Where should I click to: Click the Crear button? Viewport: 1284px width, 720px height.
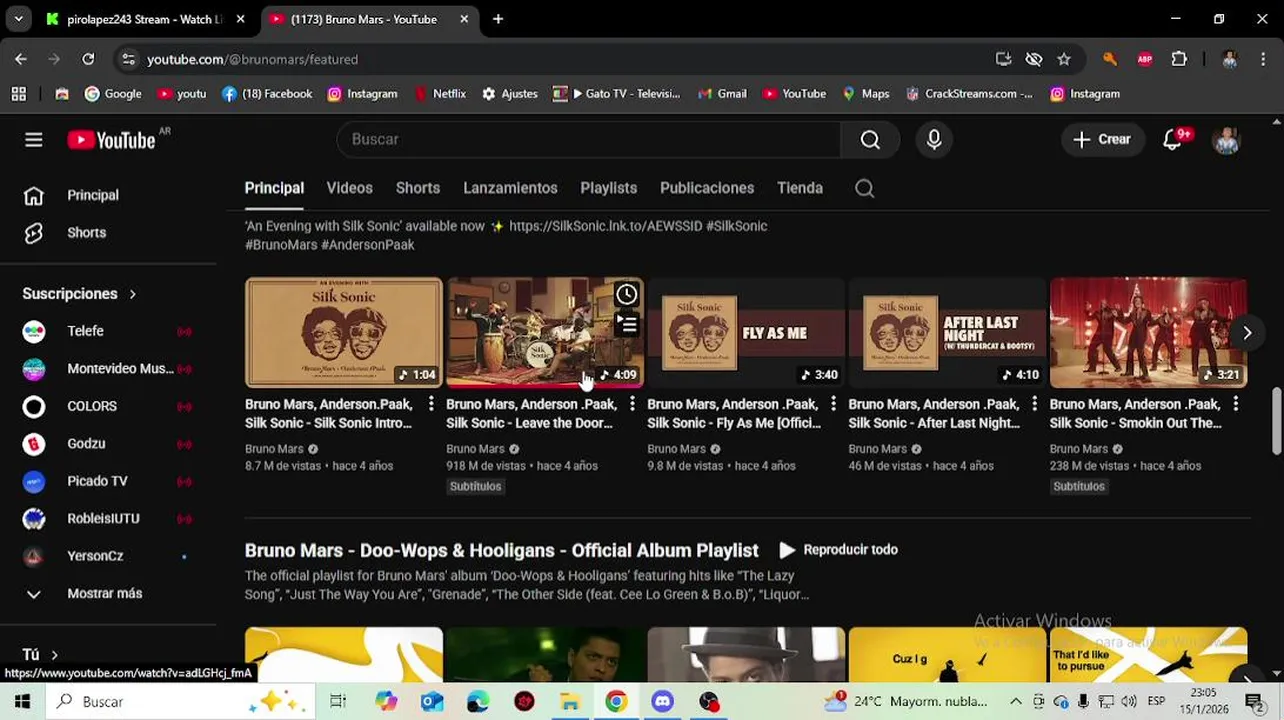[1102, 140]
